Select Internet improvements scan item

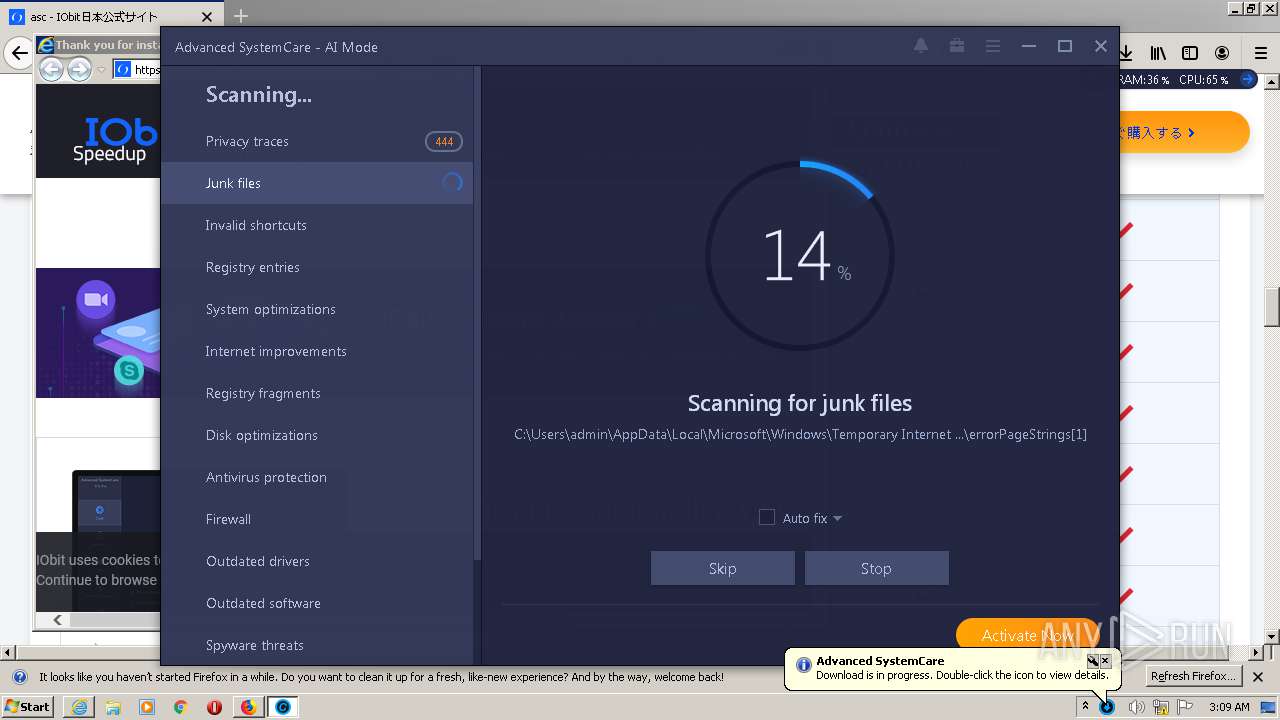[317, 351]
